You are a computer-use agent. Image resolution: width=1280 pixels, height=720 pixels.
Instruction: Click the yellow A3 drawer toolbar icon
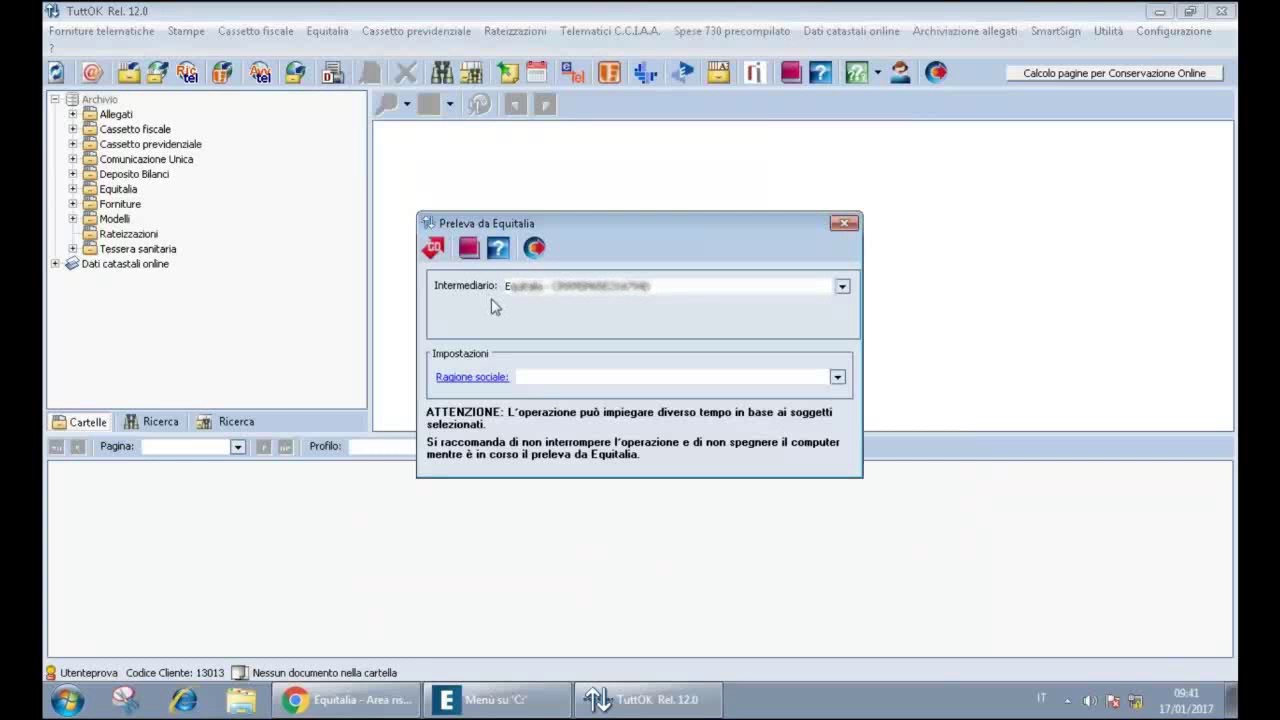point(718,72)
